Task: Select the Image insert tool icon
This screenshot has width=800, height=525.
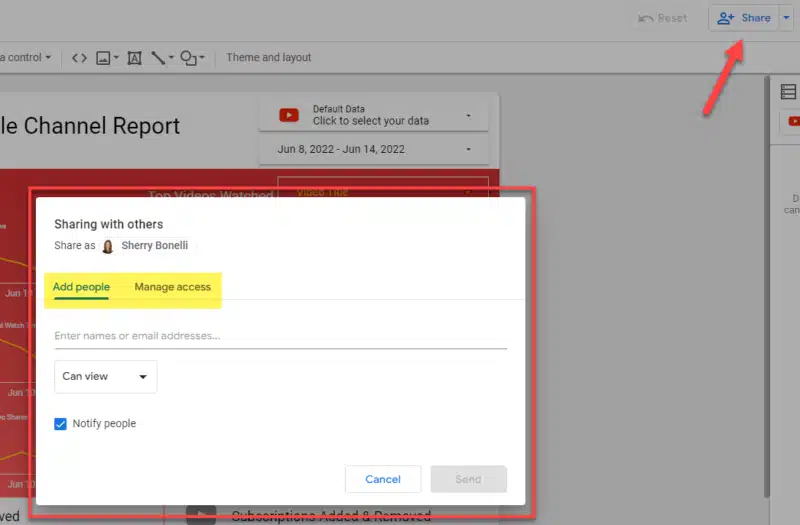Action: [x=103, y=58]
